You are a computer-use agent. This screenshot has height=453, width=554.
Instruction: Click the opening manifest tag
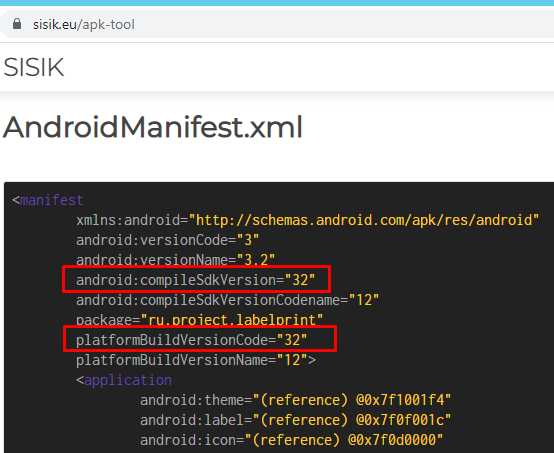click(48, 200)
